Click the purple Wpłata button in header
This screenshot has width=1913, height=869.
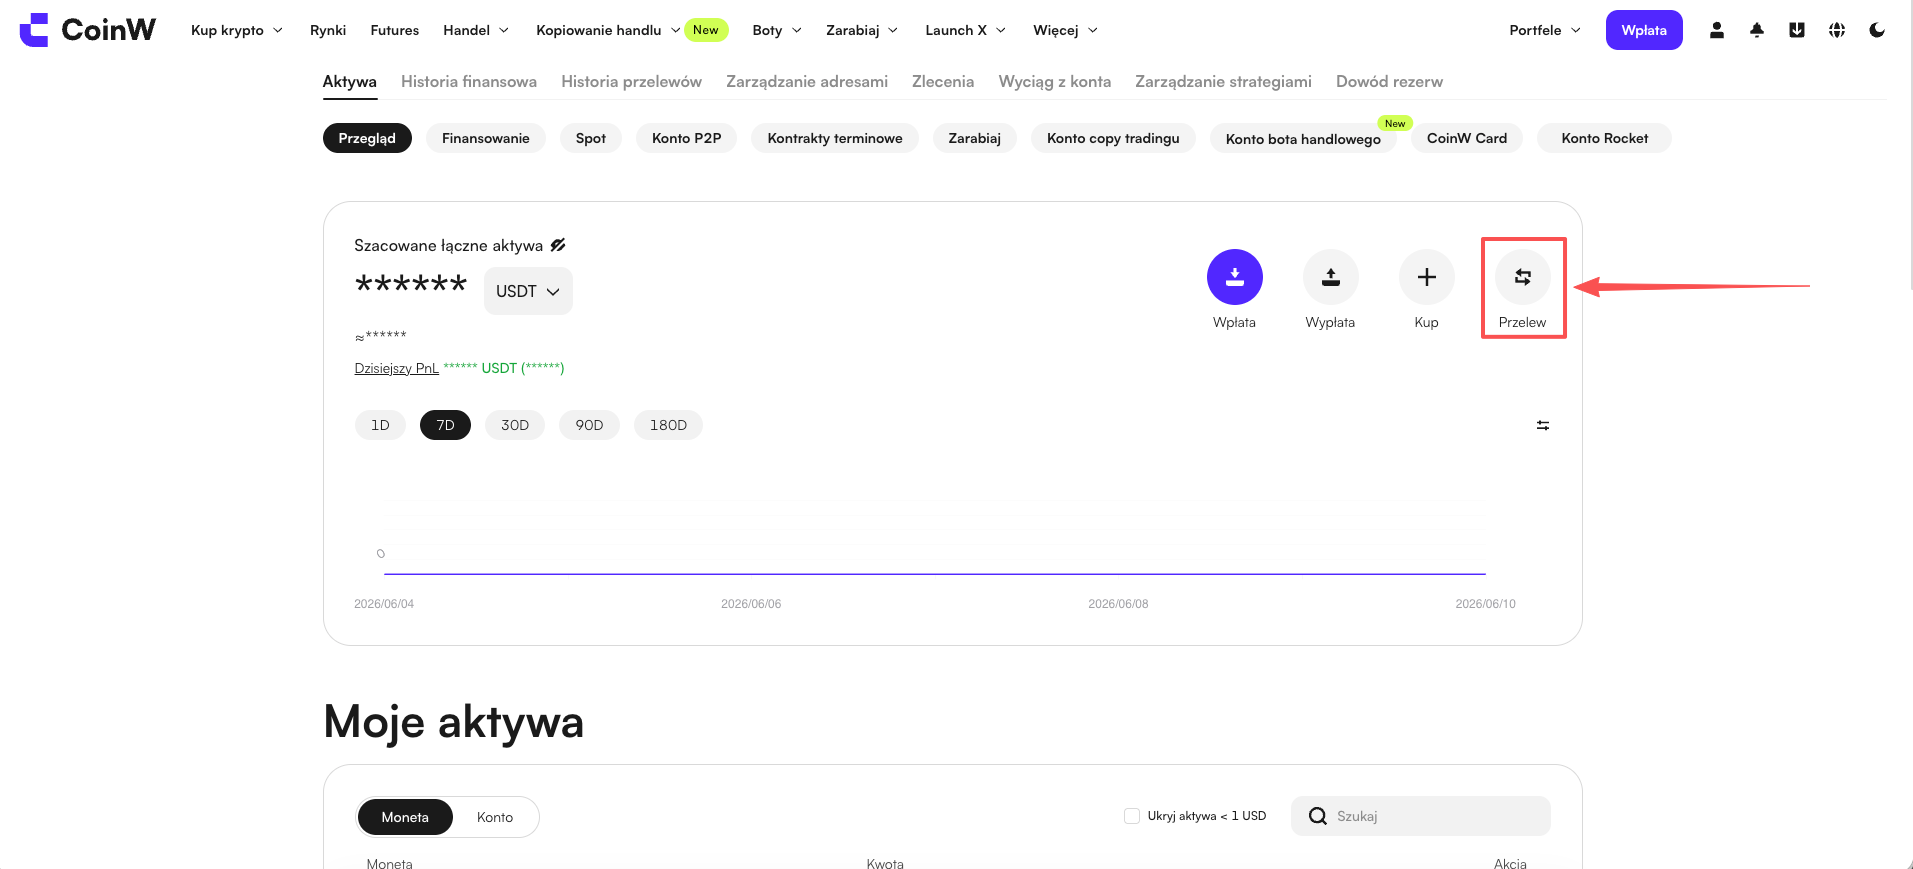(x=1644, y=30)
